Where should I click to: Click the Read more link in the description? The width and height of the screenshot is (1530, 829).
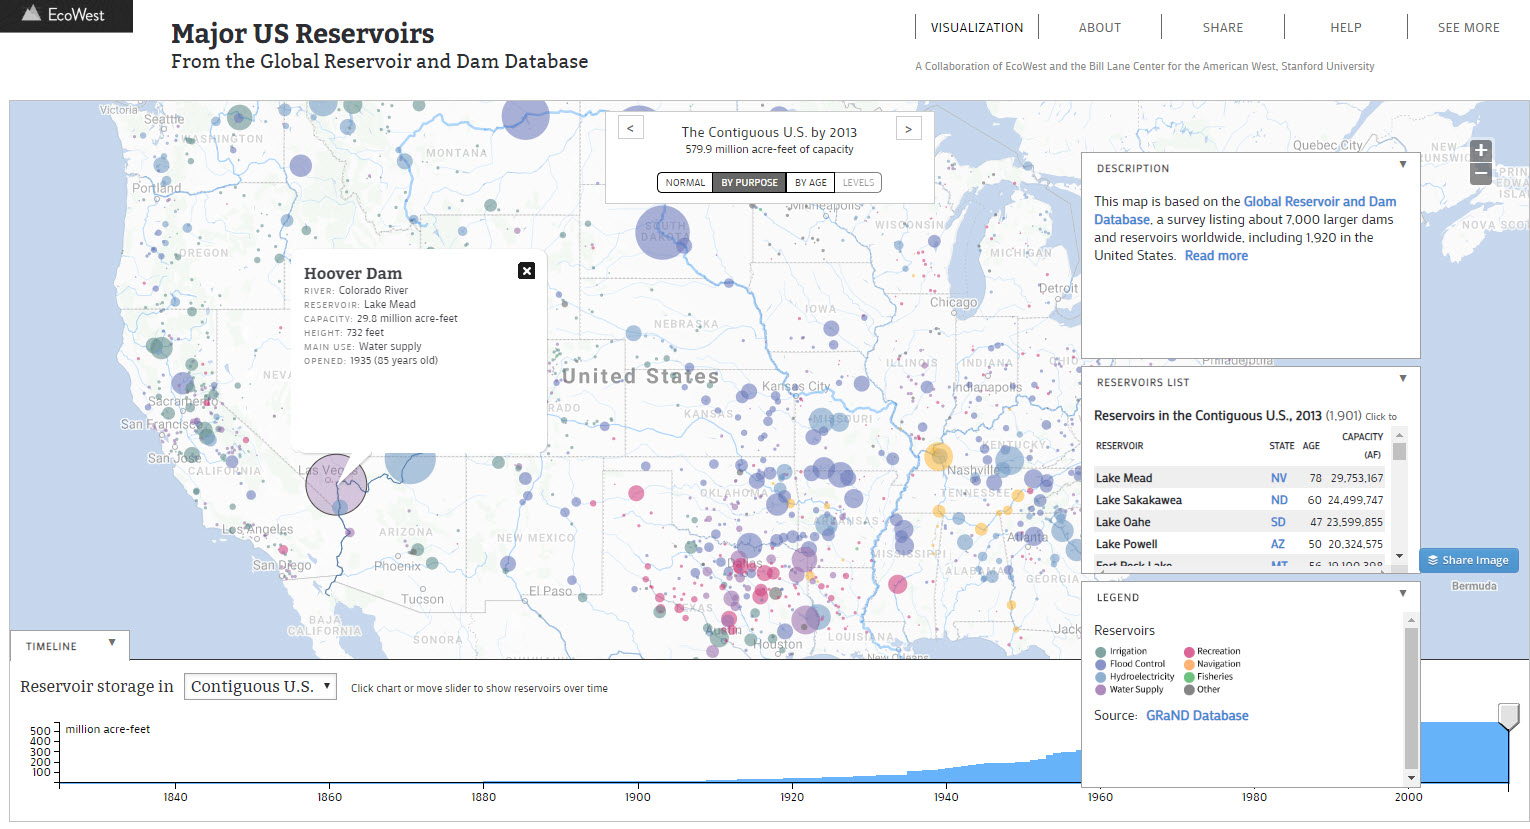click(x=1216, y=255)
